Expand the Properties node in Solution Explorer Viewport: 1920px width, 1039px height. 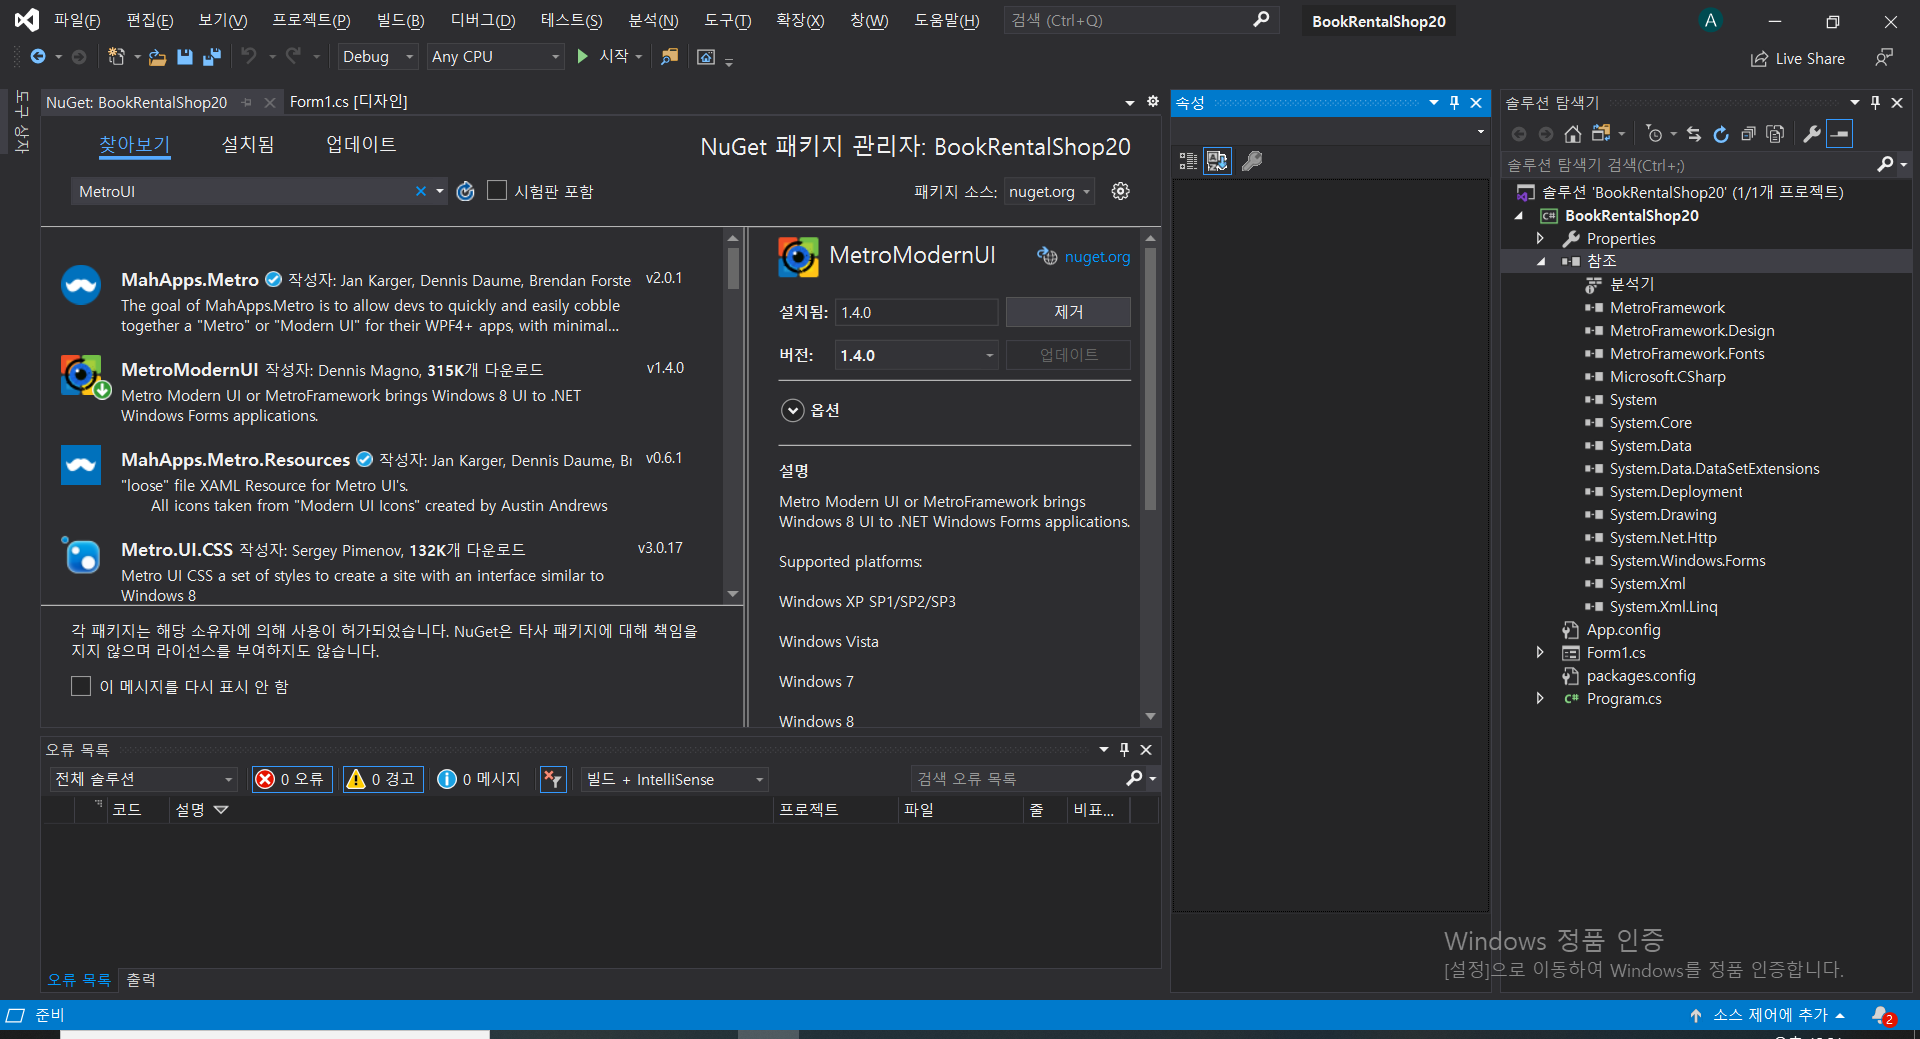click(x=1540, y=238)
